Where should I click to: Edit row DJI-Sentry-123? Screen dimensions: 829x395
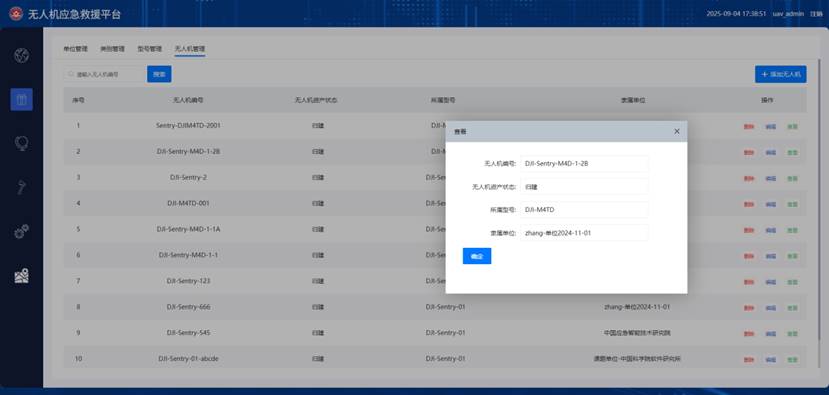coord(771,282)
